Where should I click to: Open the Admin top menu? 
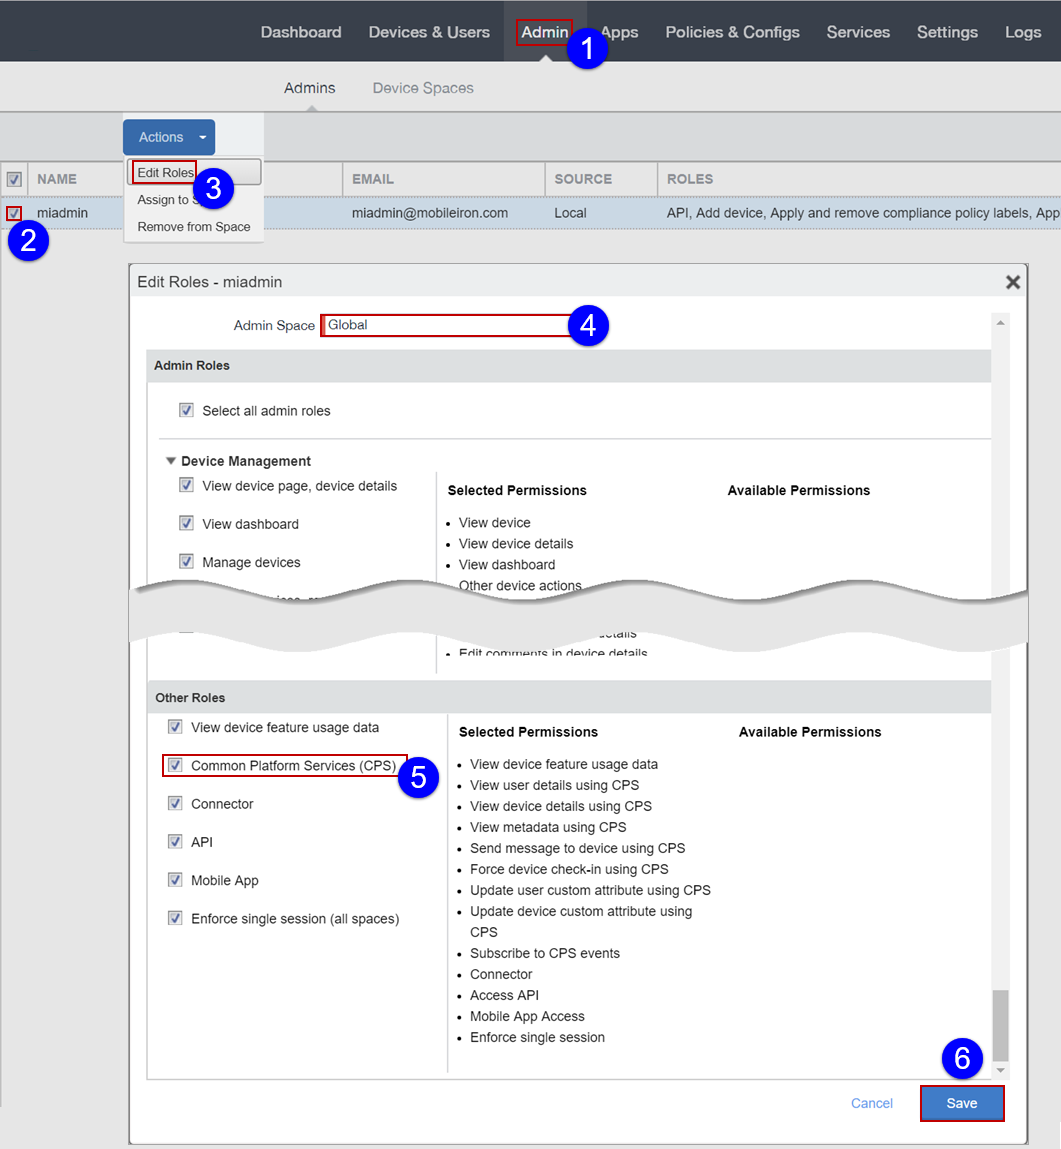coord(545,32)
